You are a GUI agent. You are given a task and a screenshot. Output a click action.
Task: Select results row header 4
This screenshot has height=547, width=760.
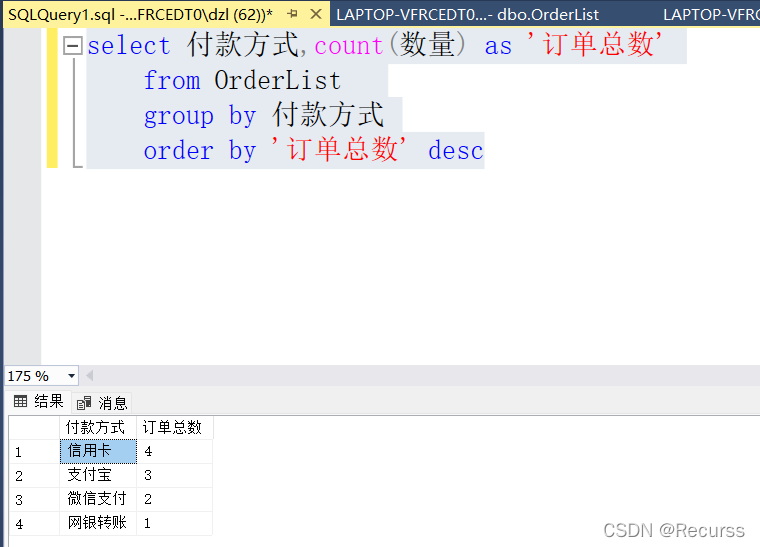pyautogui.click(x=34, y=523)
